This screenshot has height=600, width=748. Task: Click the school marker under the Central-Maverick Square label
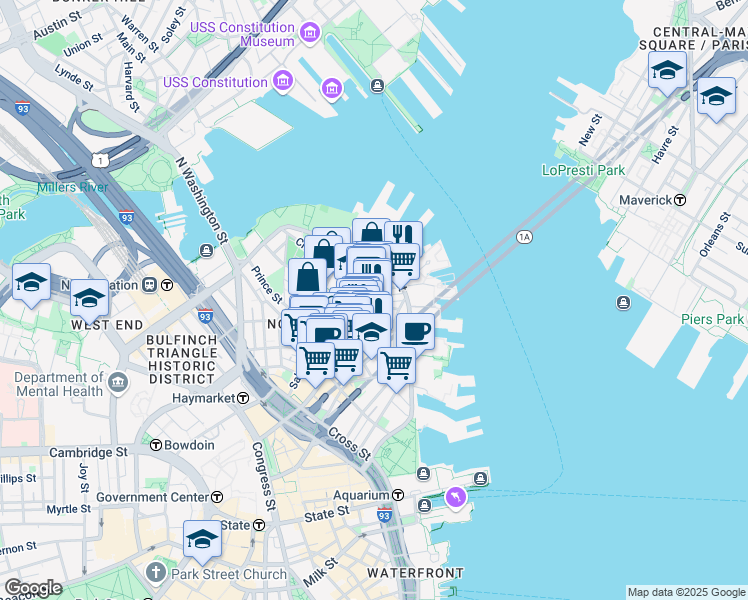[x=667, y=70]
